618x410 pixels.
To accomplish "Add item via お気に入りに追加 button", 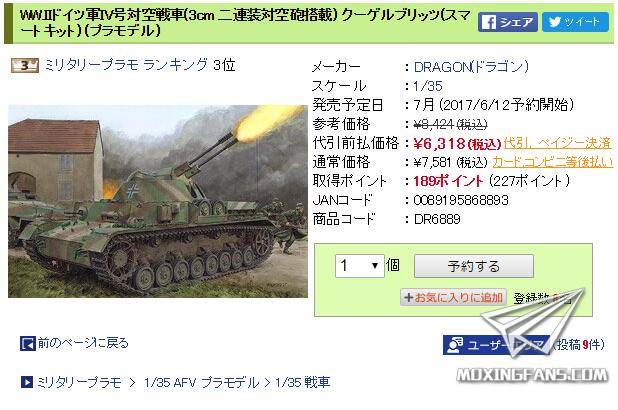I will coord(453,298).
